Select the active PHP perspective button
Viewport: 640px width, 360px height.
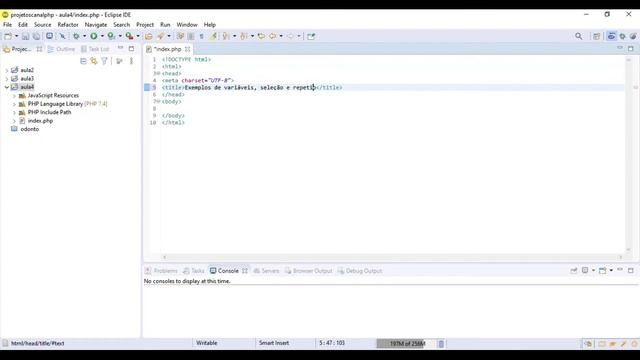tap(611, 36)
